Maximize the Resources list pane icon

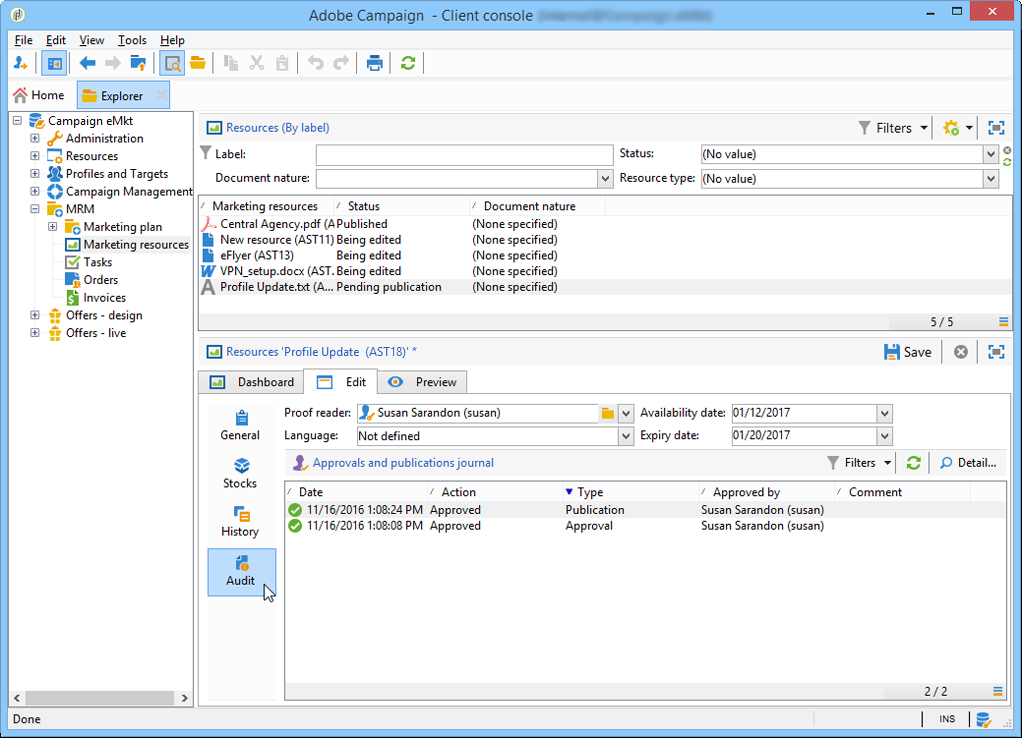(996, 128)
